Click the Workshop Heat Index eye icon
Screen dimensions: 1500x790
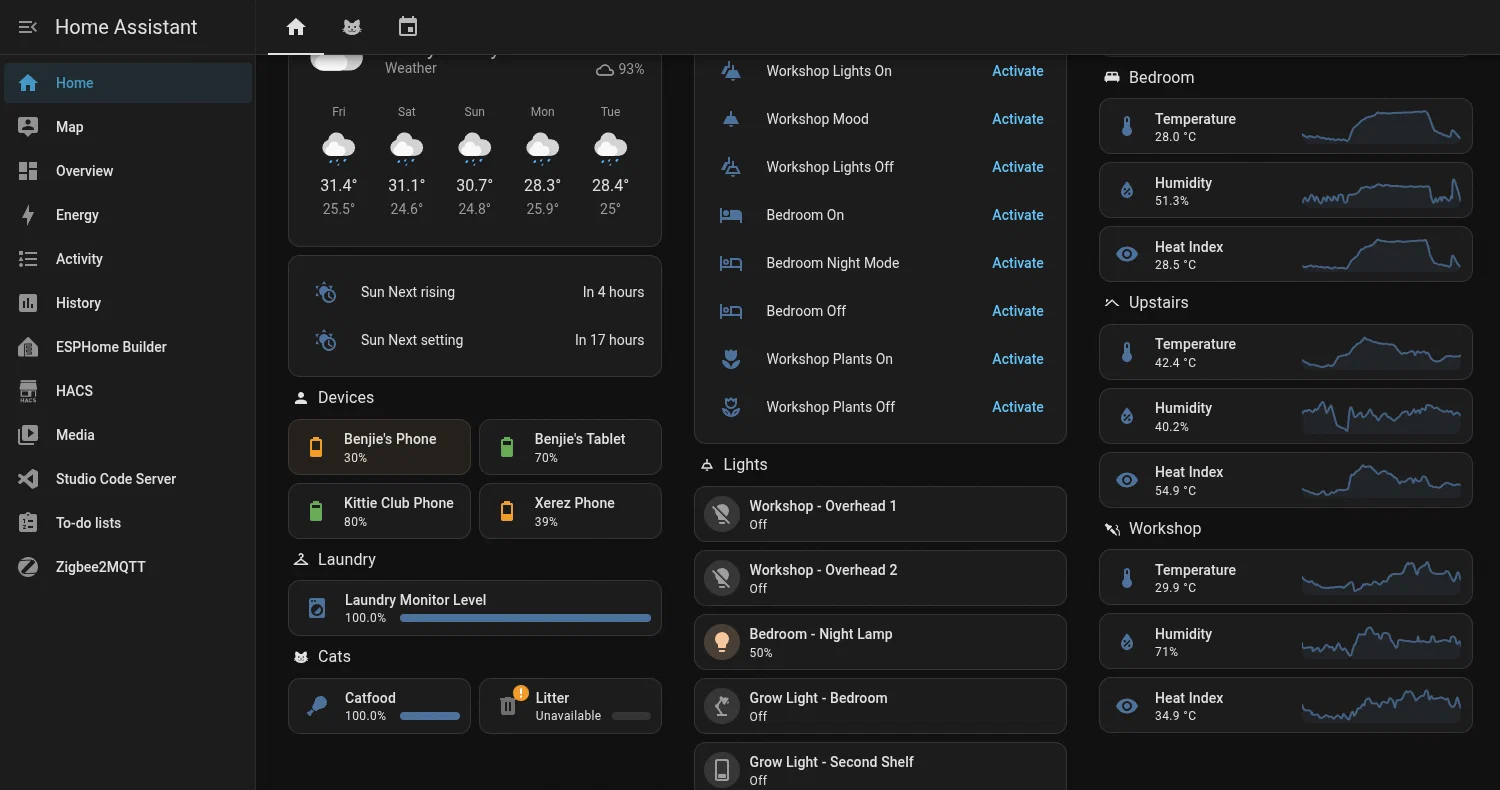(x=1127, y=706)
